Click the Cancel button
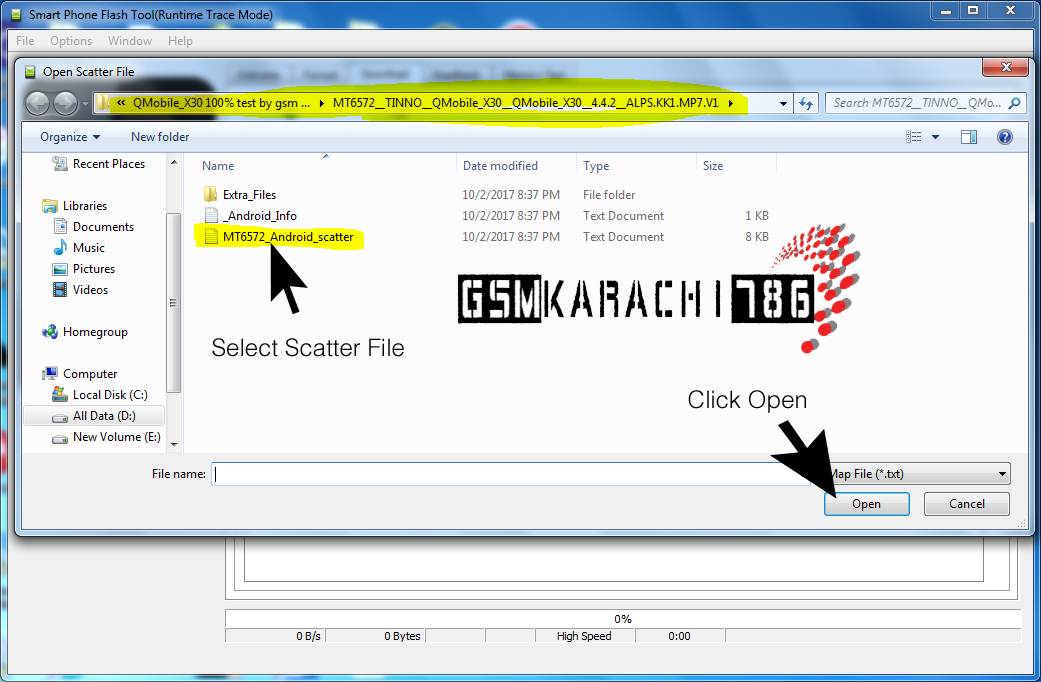The height and width of the screenshot is (682, 1041). click(x=967, y=504)
